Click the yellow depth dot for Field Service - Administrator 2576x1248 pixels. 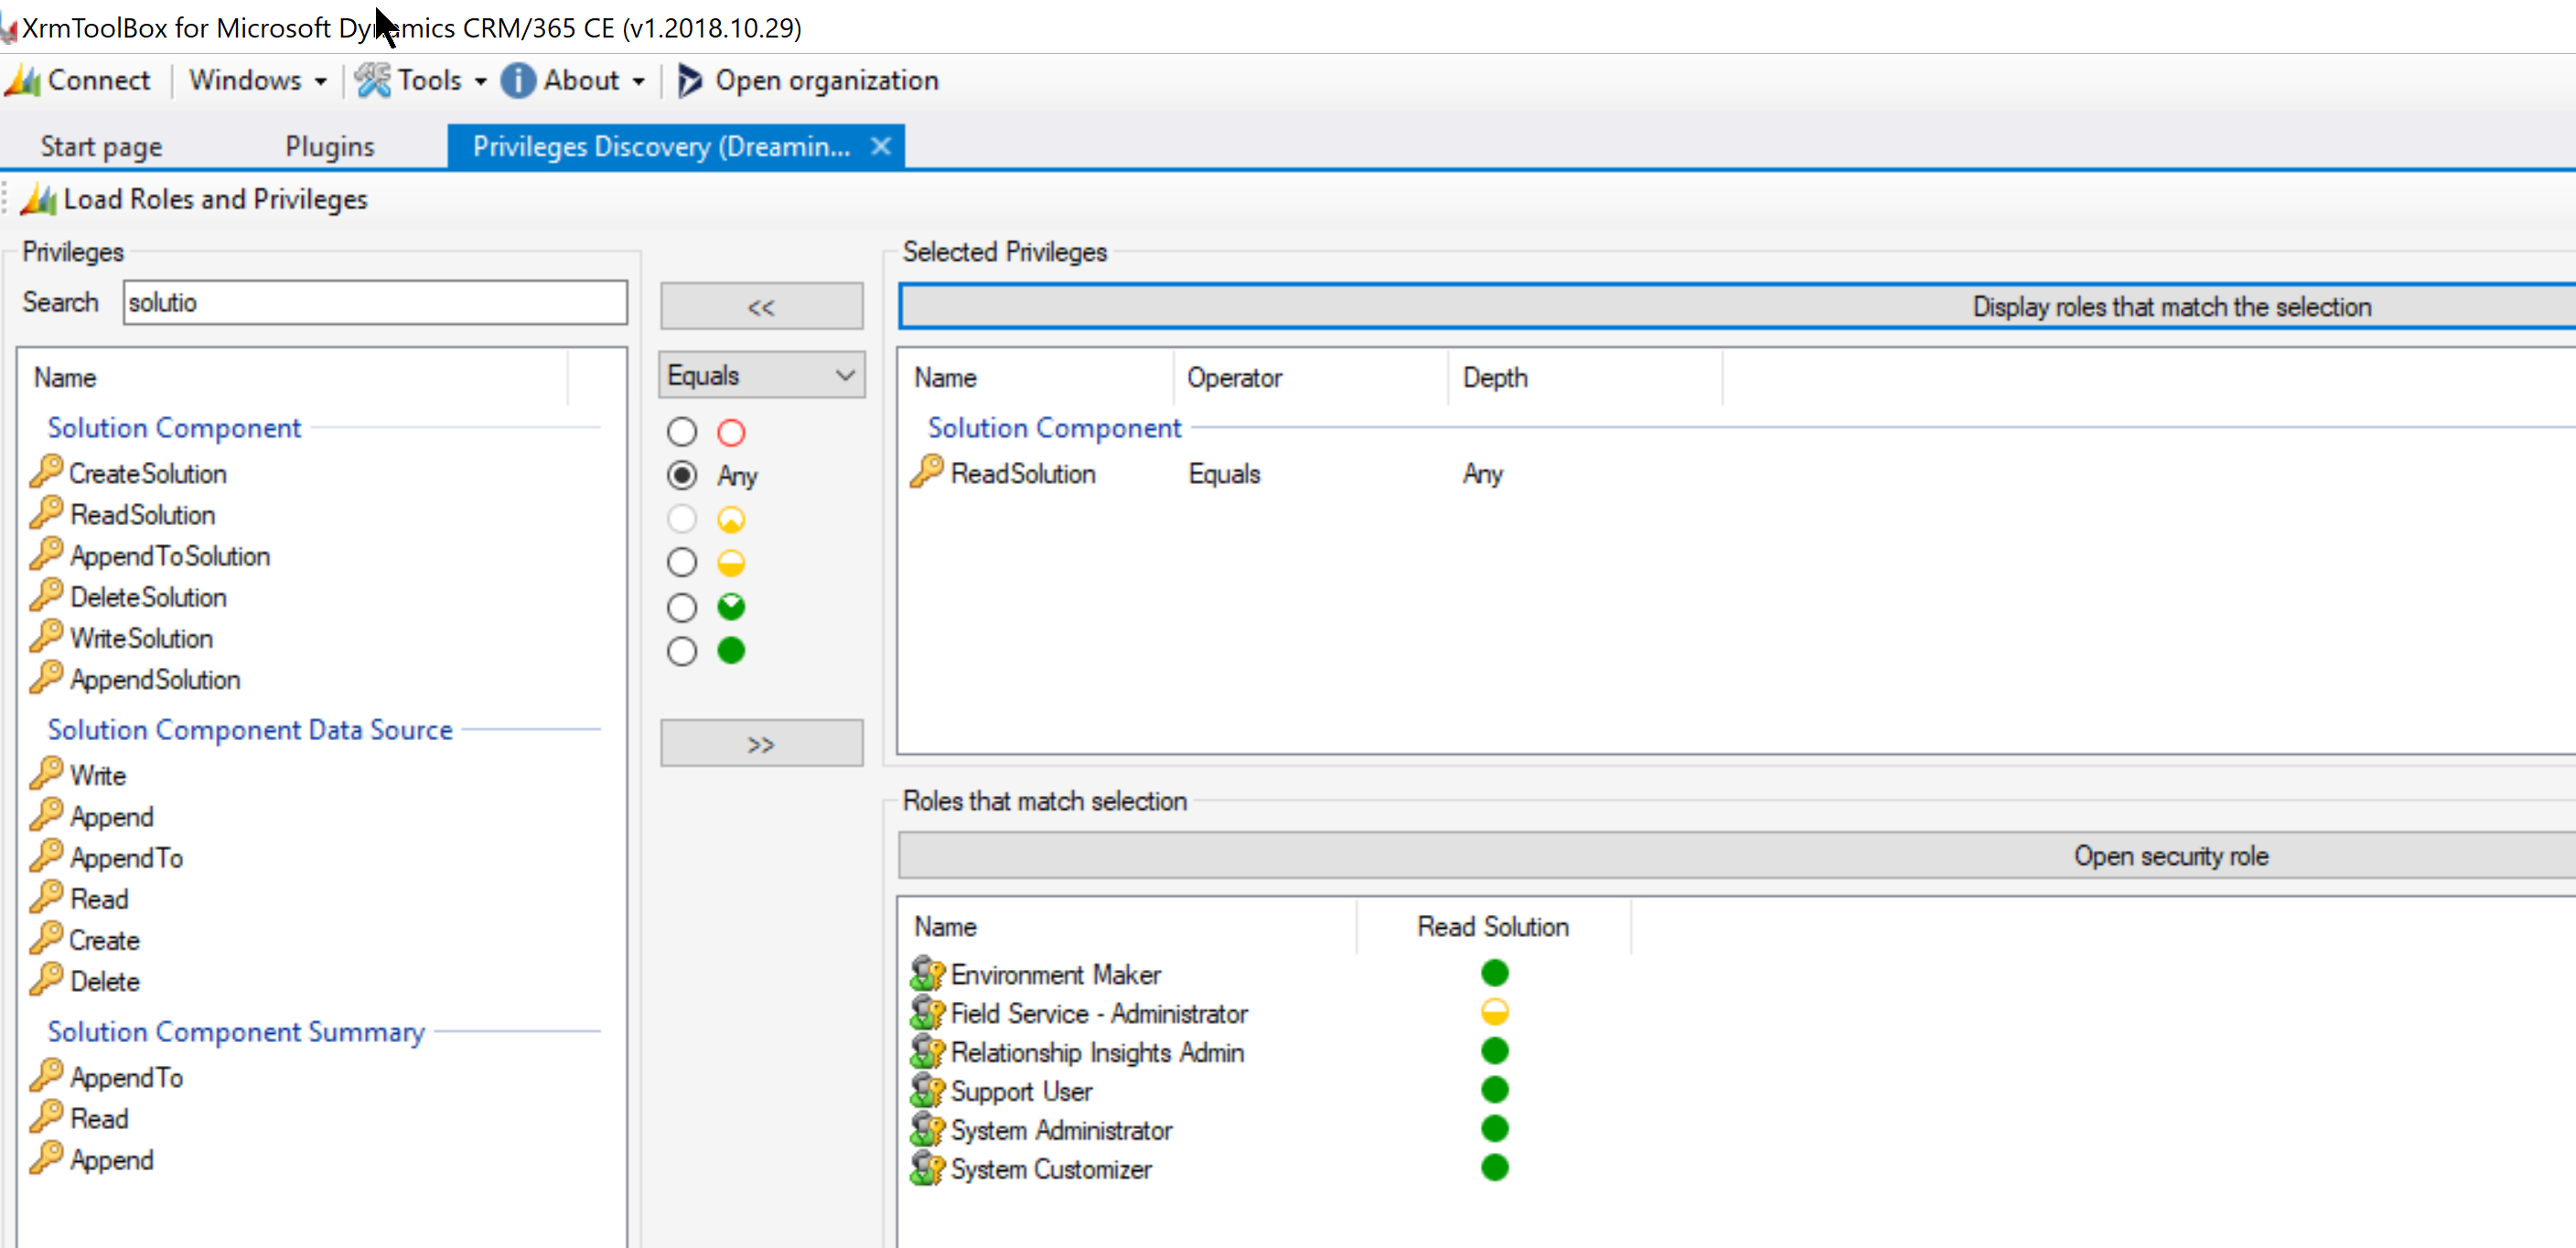[x=1494, y=1011]
